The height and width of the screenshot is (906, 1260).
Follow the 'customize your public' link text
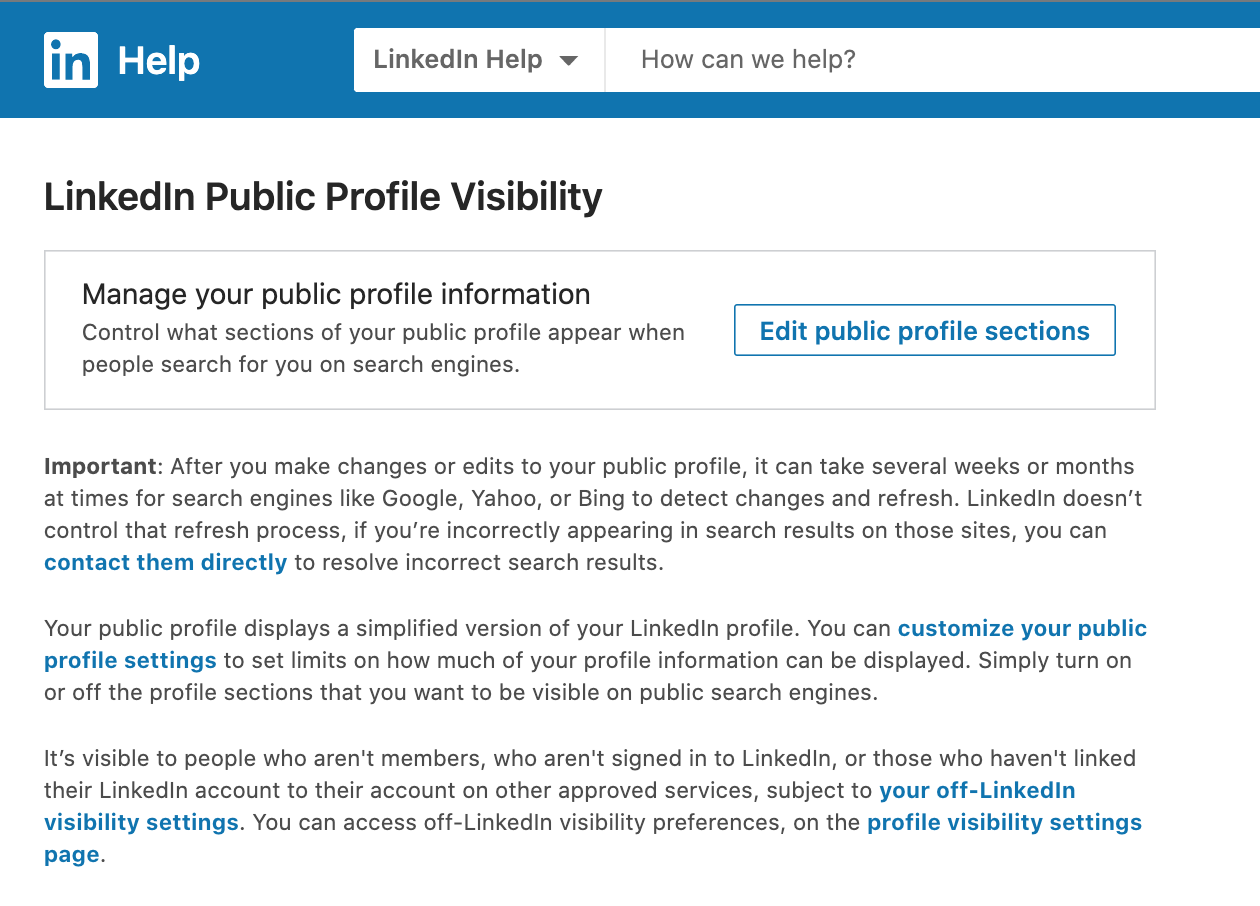coord(1022,628)
